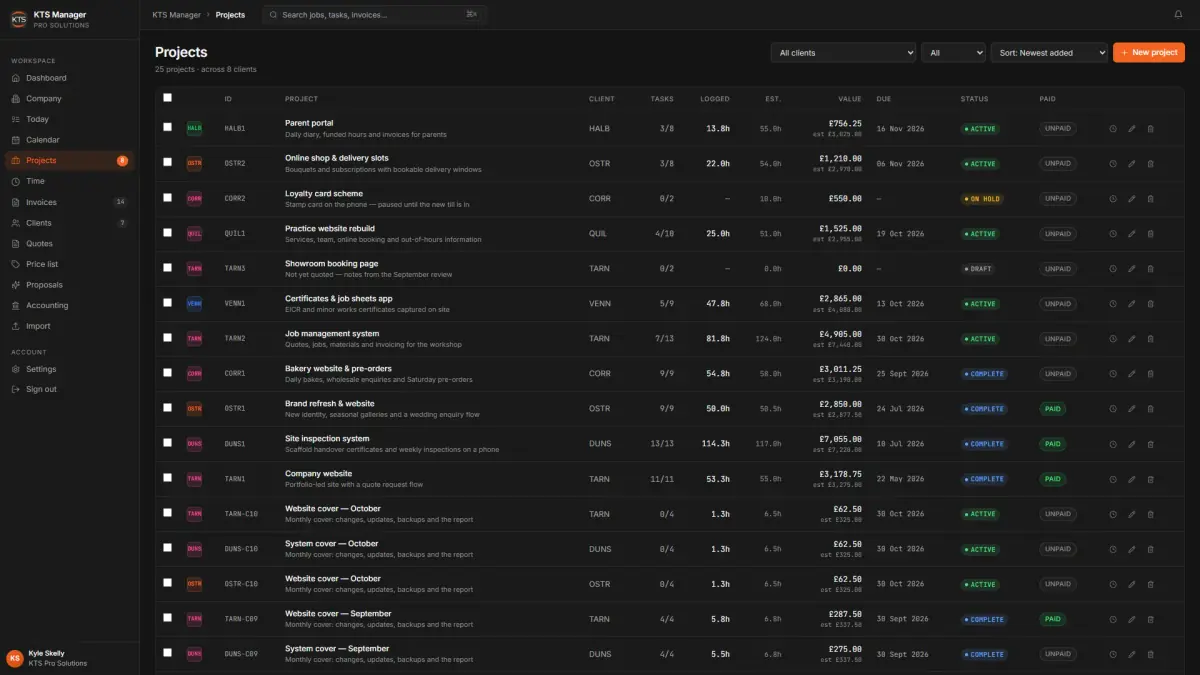Screen dimensions: 1200x675
Task: Open the notifications bell
Action: pyautogui.click(x=1178, y=15)
